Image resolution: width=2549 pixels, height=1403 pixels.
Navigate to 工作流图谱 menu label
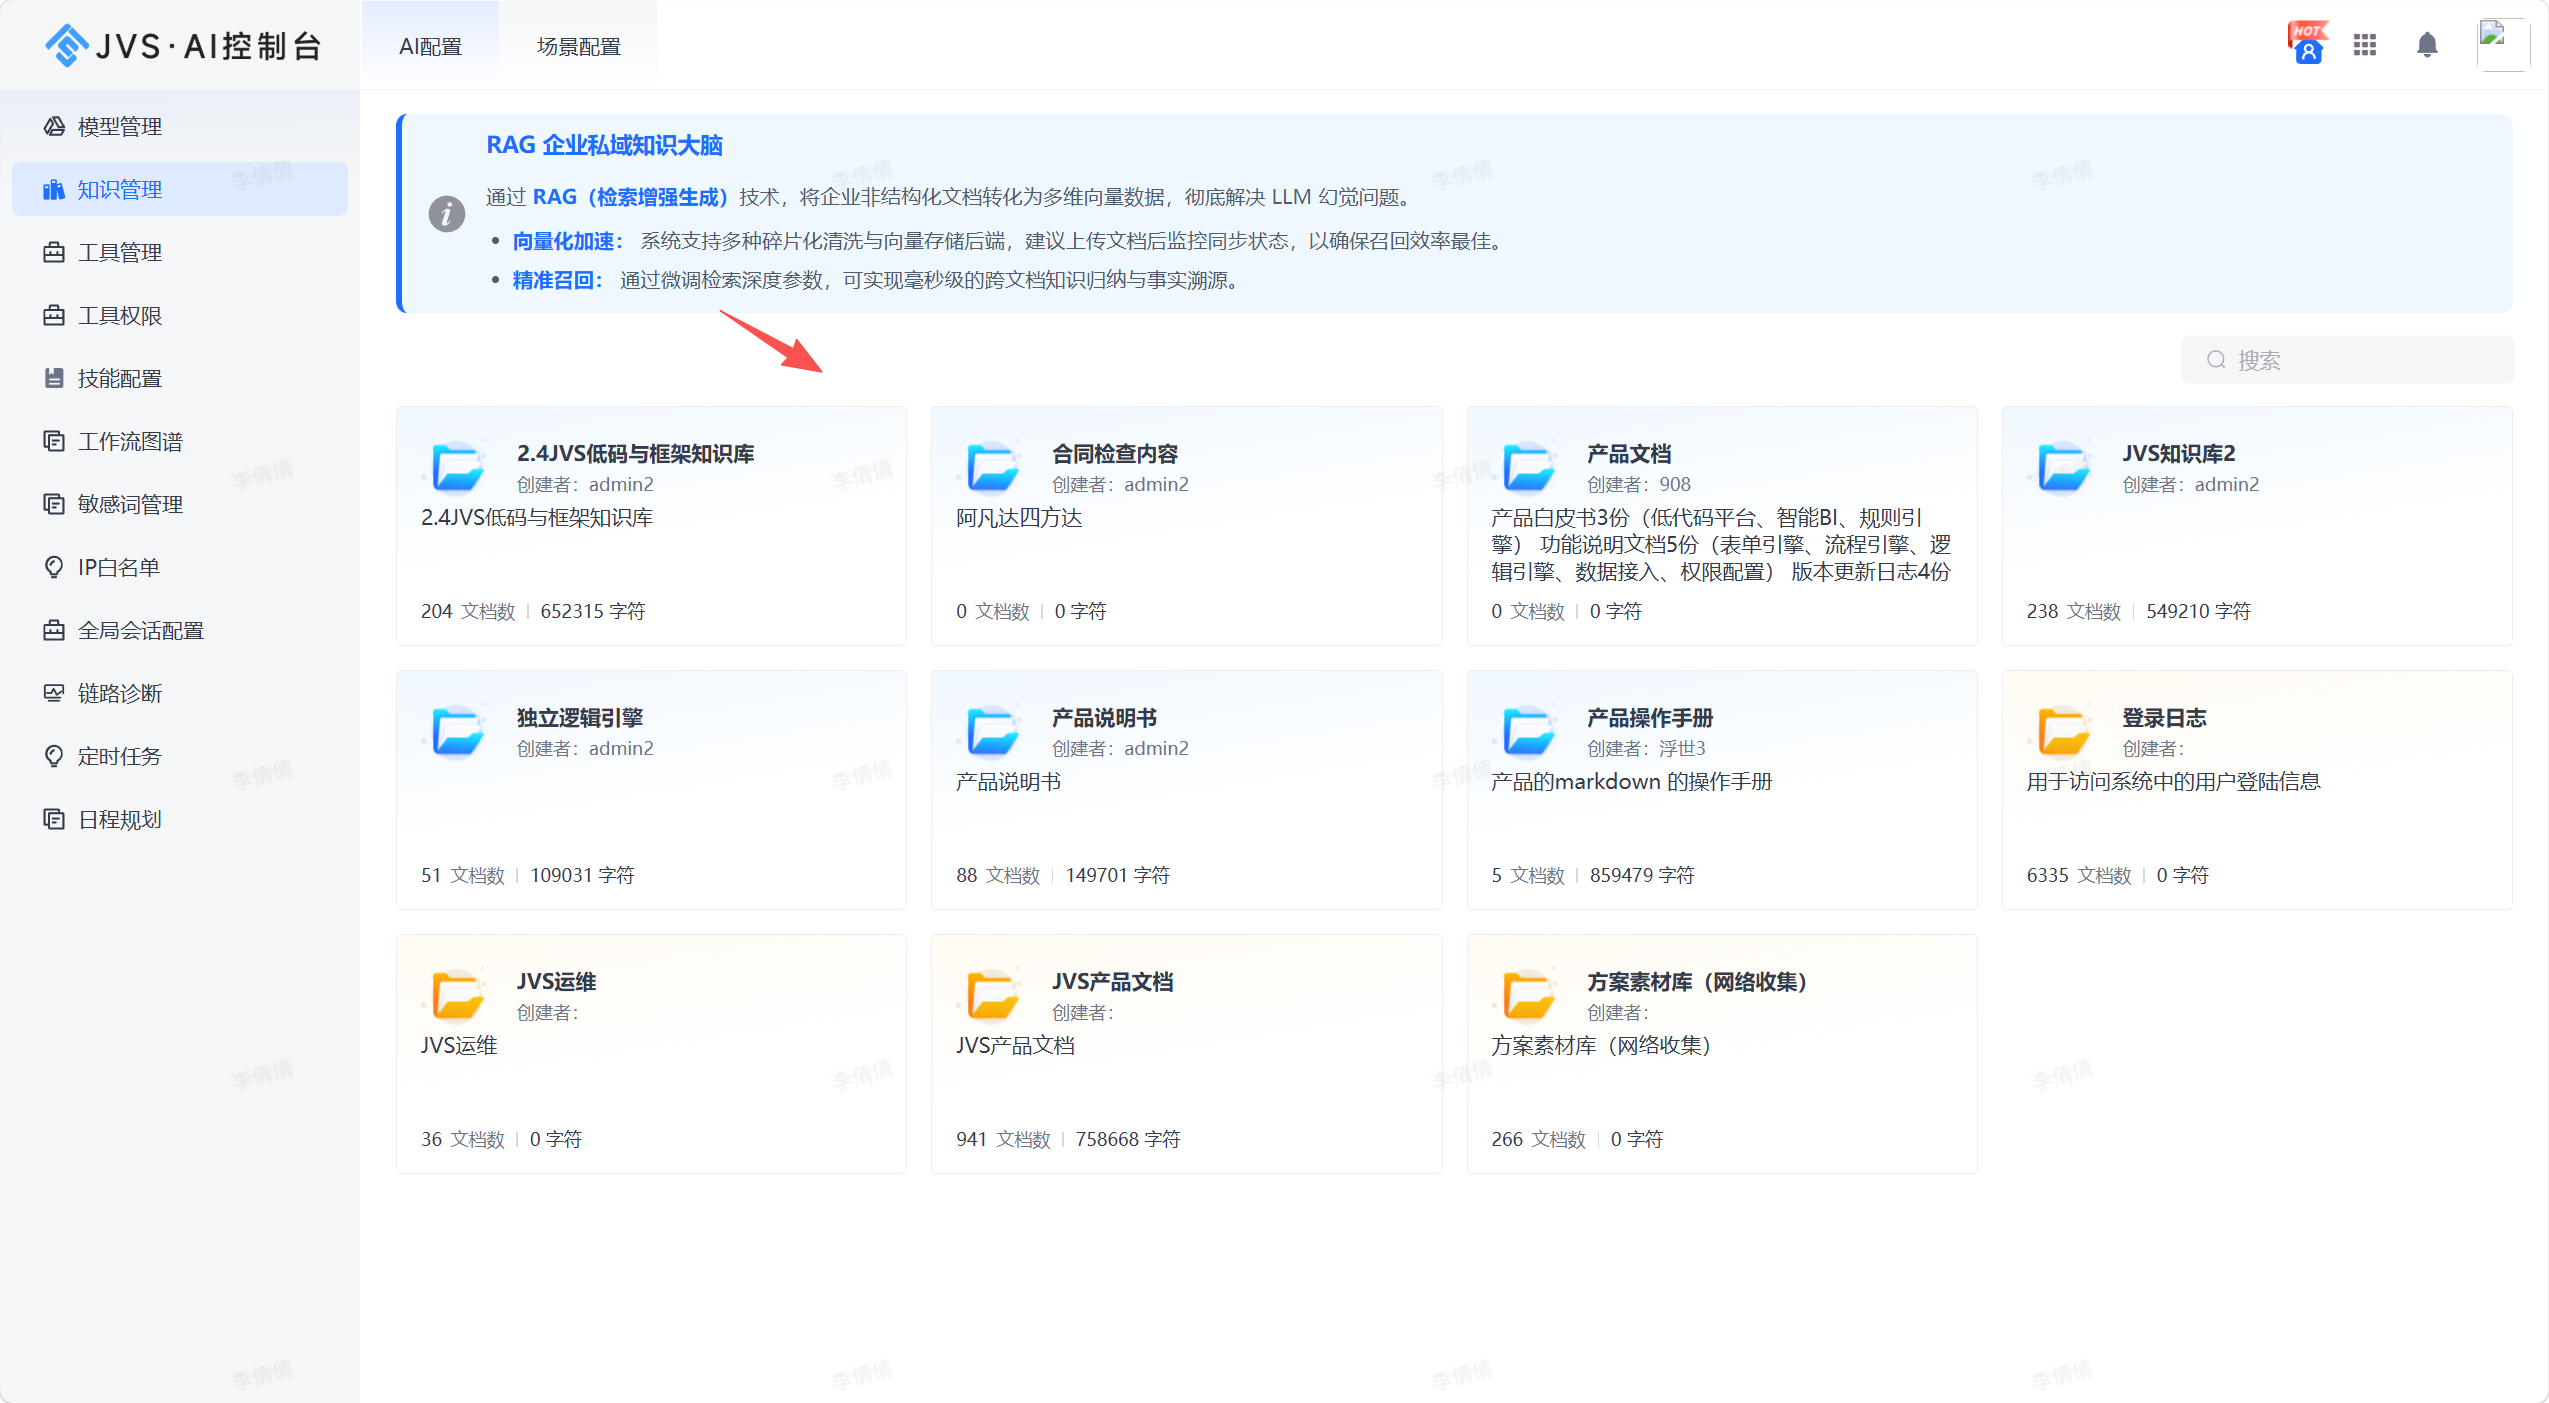[130, 442]
